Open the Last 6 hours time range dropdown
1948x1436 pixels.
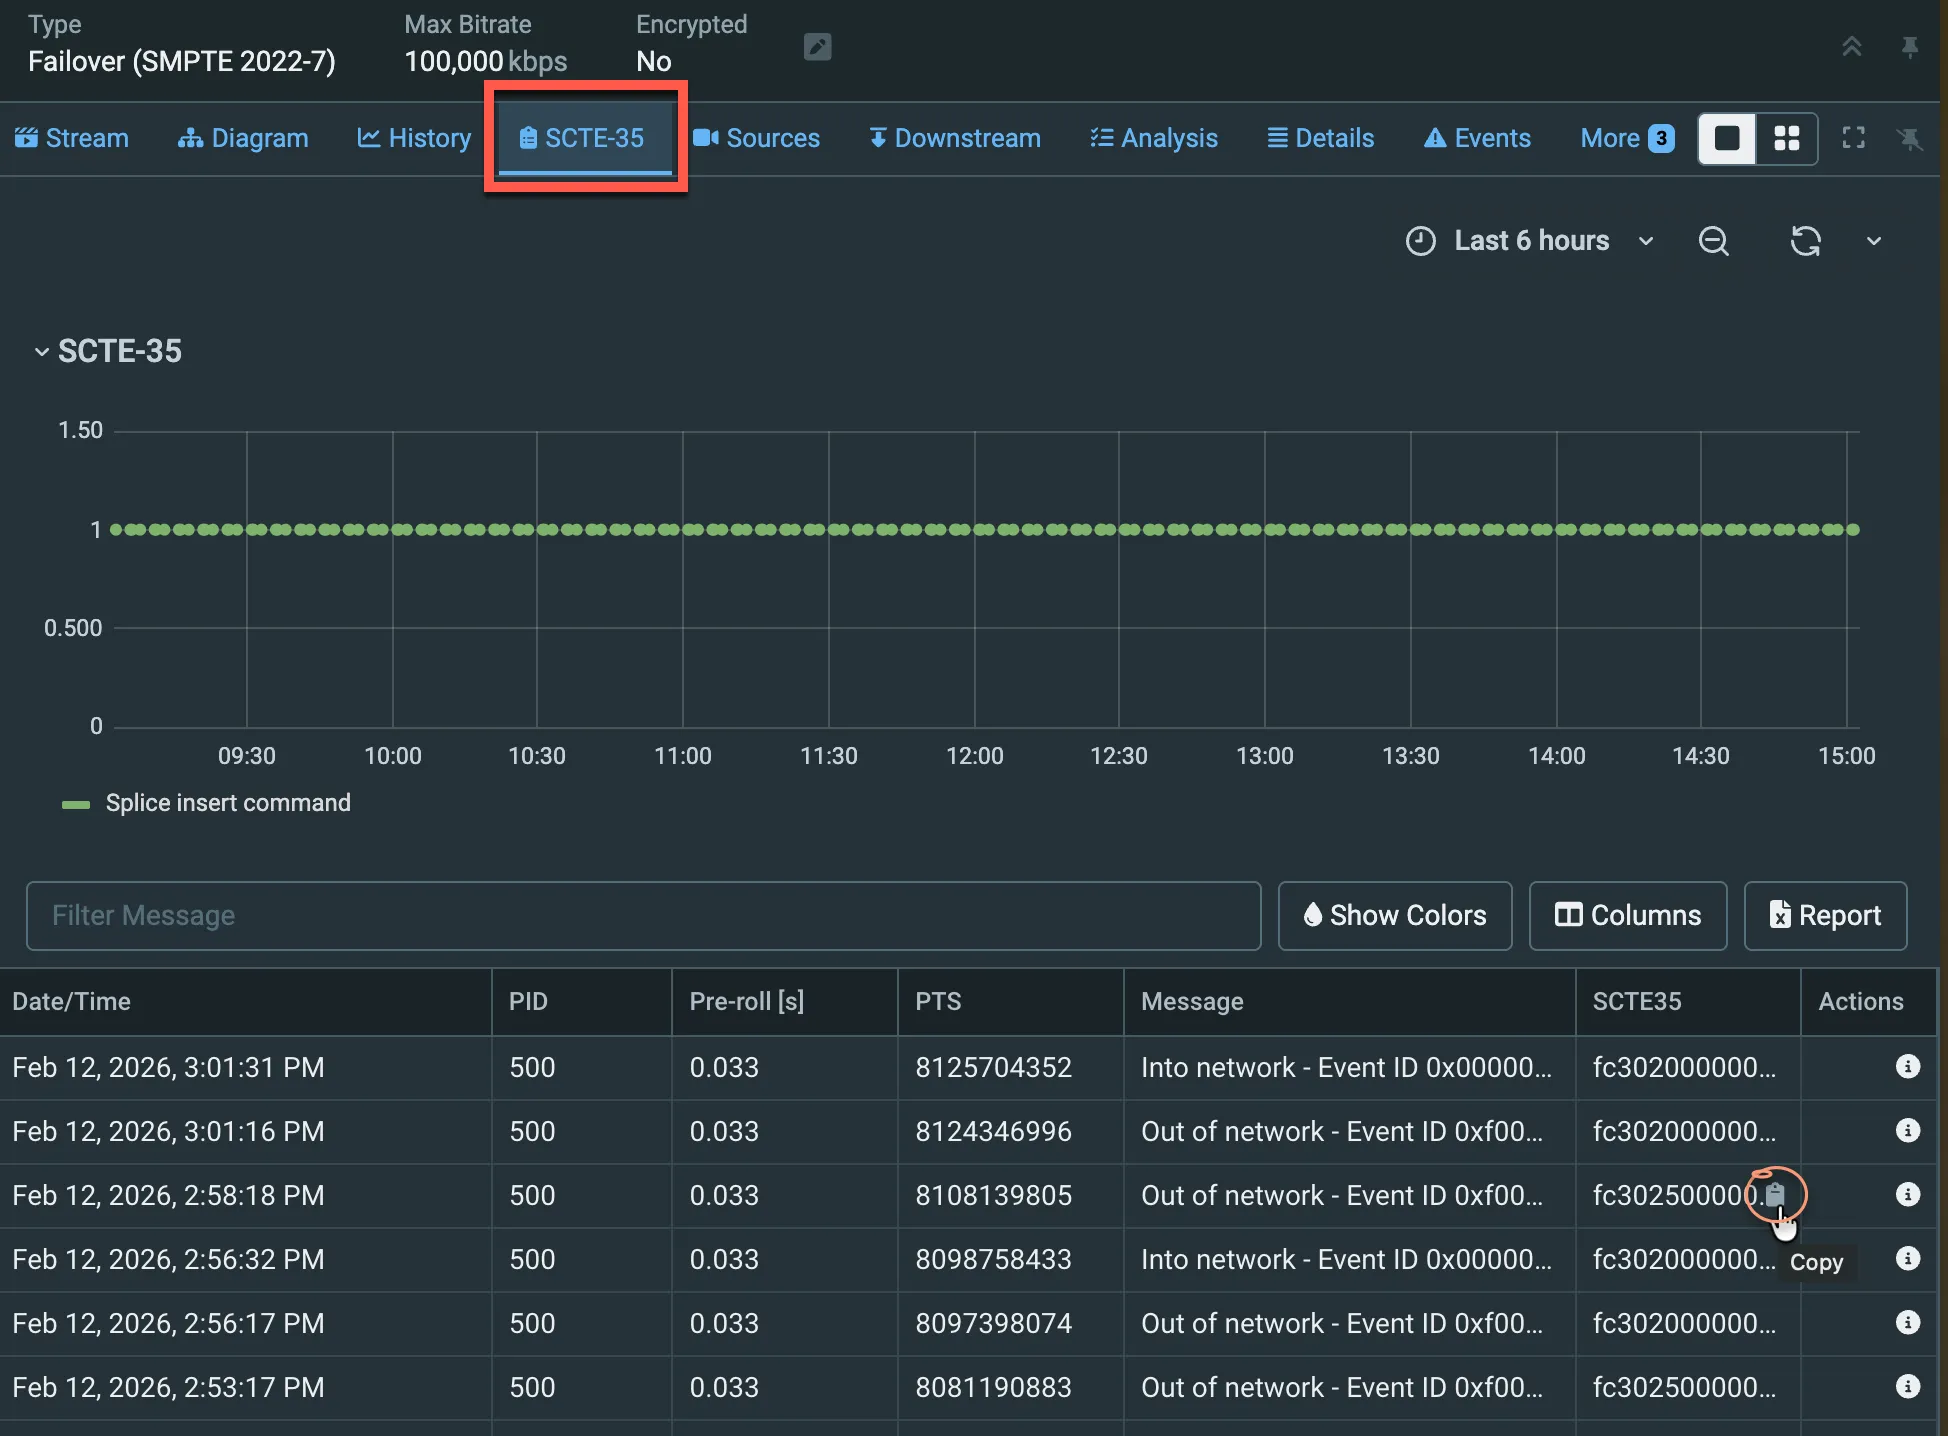[1530, 241]
